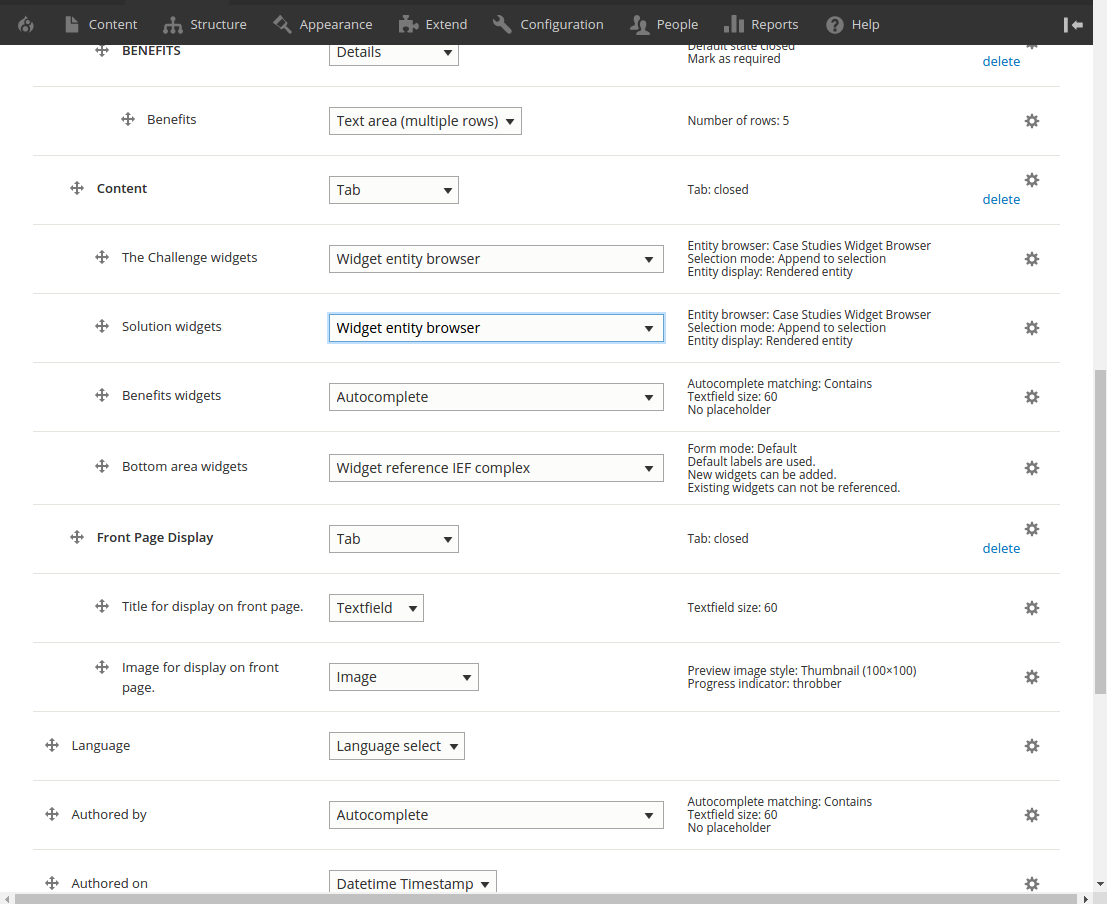Open Datetime Timestamp widget dropdown
The height and width of the screenshot is (904, 1107).
tap(412, 882)
